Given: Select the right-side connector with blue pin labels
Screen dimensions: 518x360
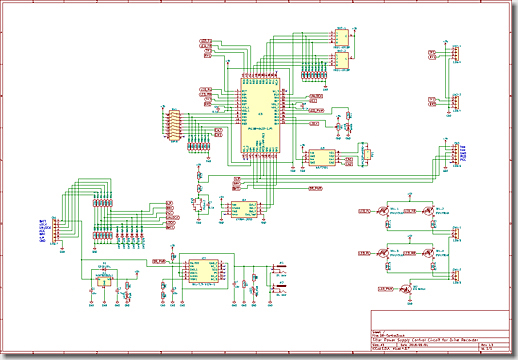Looking at the screenshot, I should pos(456,153).
